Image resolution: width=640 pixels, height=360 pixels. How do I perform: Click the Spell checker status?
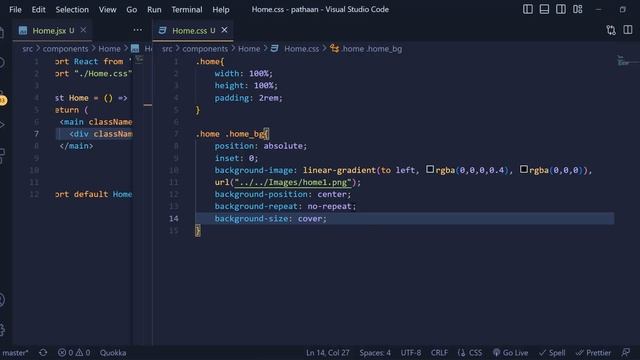[552, 353]
